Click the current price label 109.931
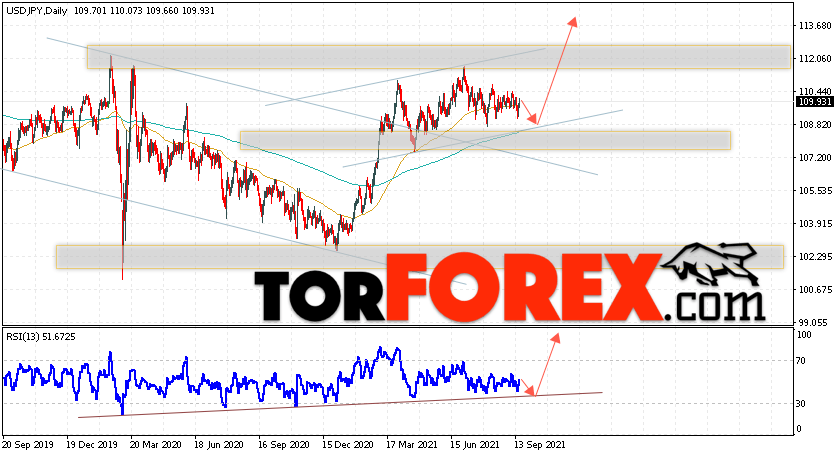The height and width of the screenshot is (456, 834). point(814,102)
